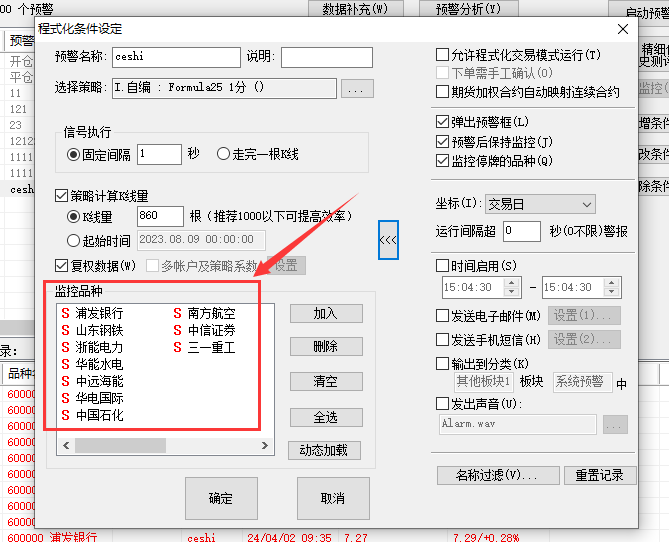Click 预警分析(Y) in background window

pos(469,9)
